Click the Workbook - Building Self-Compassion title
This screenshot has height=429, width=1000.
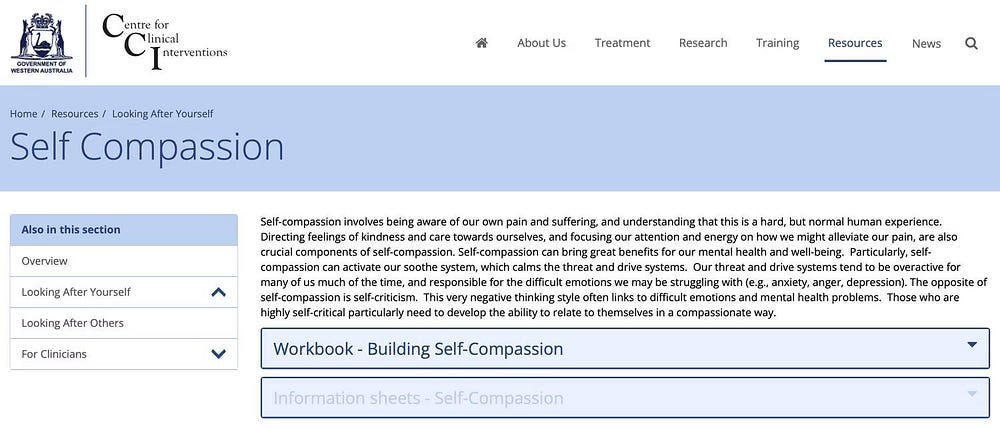coord(418,349)
